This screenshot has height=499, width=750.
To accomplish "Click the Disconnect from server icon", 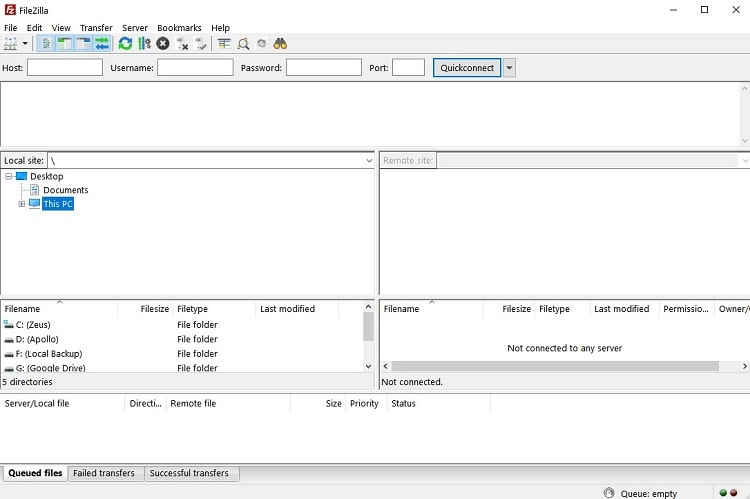I will click(x=182, y=44).
